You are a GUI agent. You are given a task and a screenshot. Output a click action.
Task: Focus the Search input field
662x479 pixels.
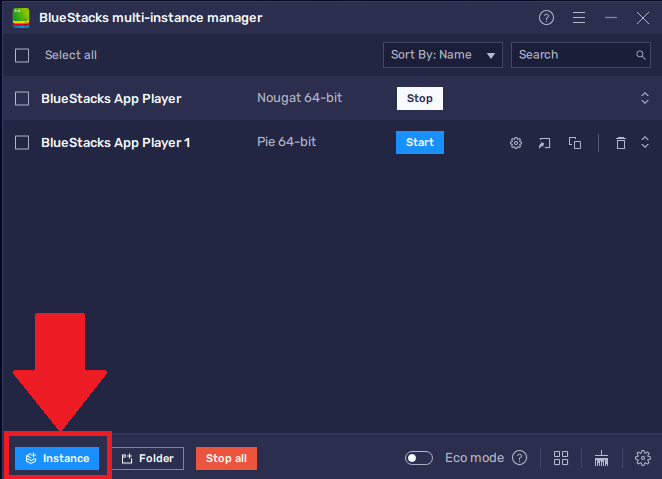click(x=581, y=55)
